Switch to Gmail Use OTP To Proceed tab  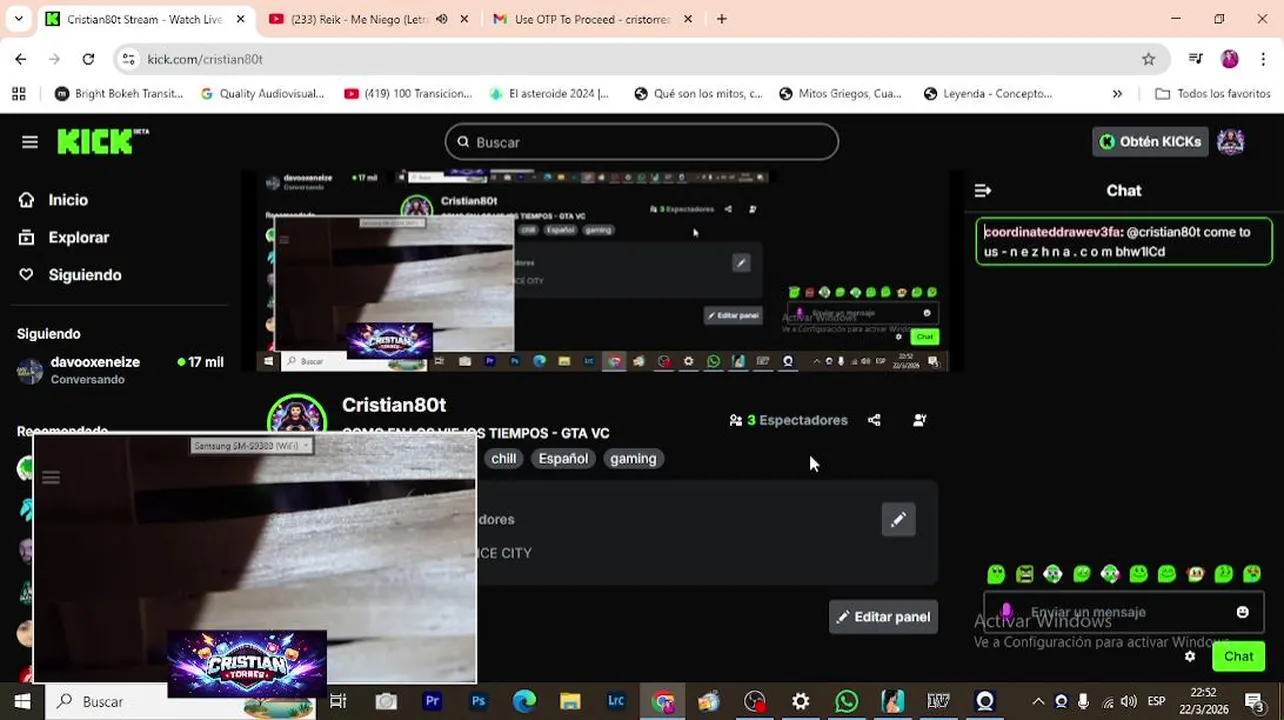[590, 19]
